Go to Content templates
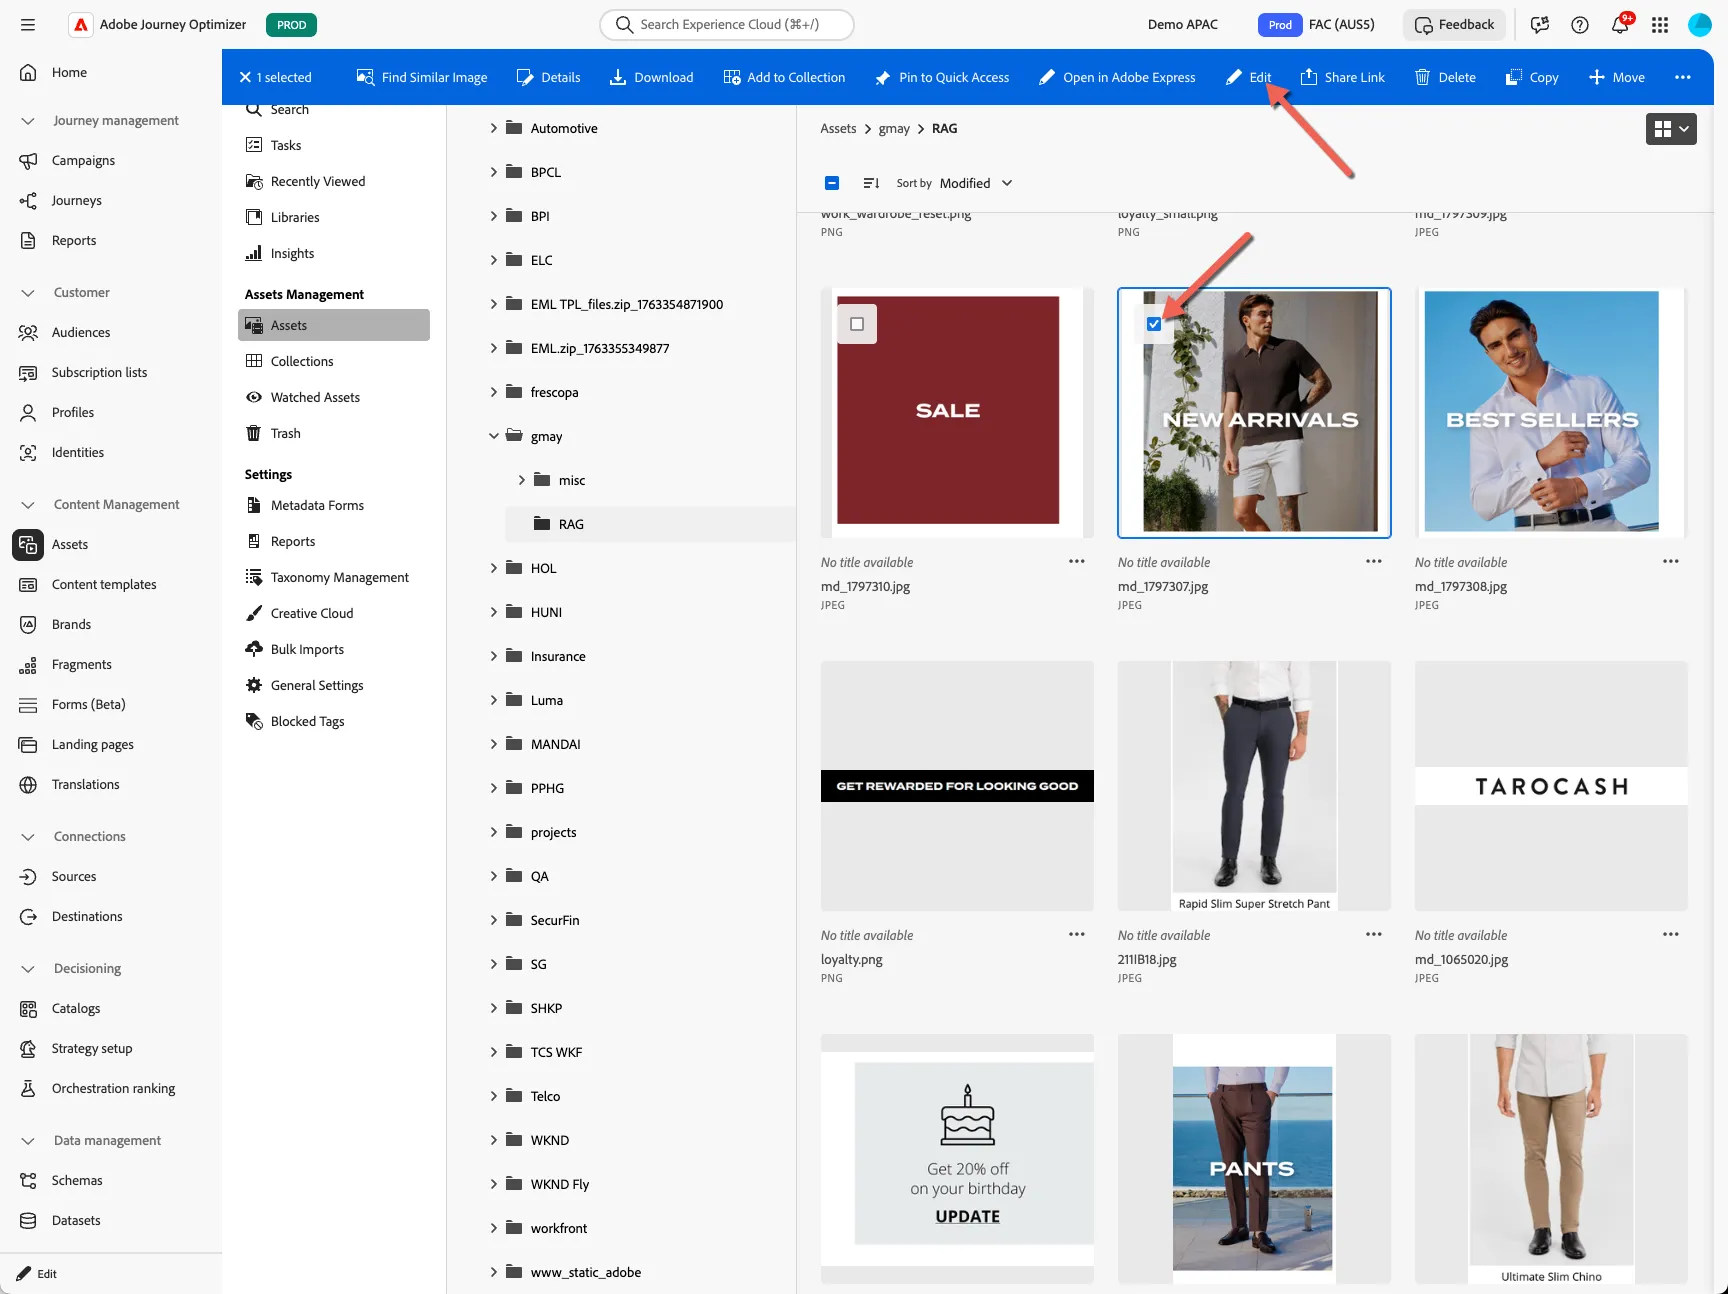Screen dimensions: 1728x1294 (x=104, y=584)
